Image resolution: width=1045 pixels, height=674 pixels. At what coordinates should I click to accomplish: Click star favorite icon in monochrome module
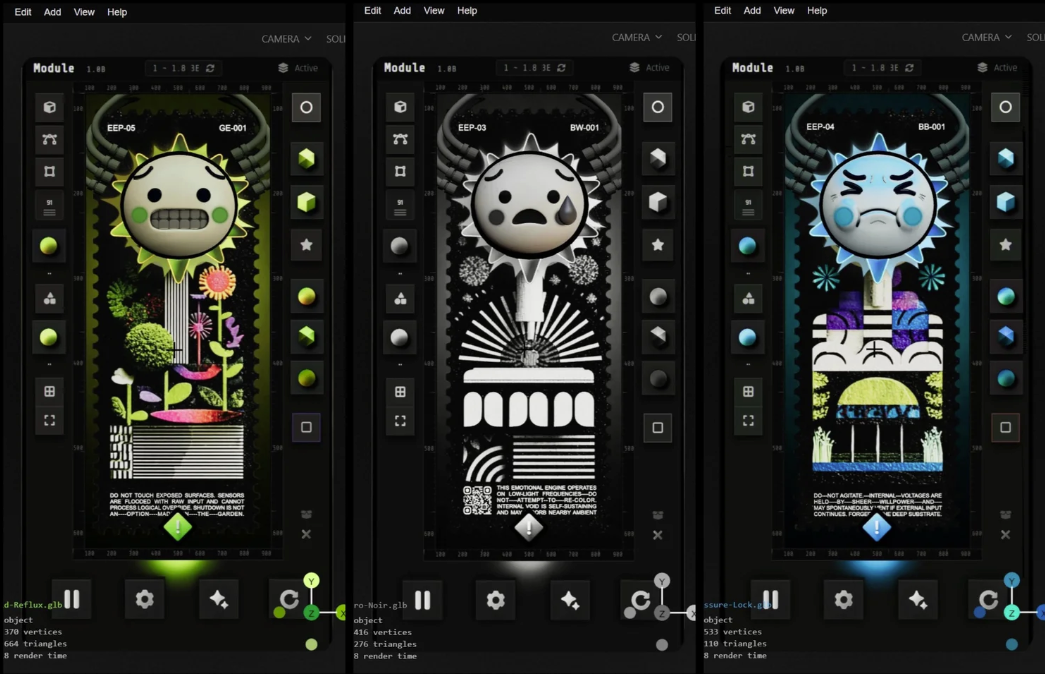pyautogui.click(x=658, y=245)
